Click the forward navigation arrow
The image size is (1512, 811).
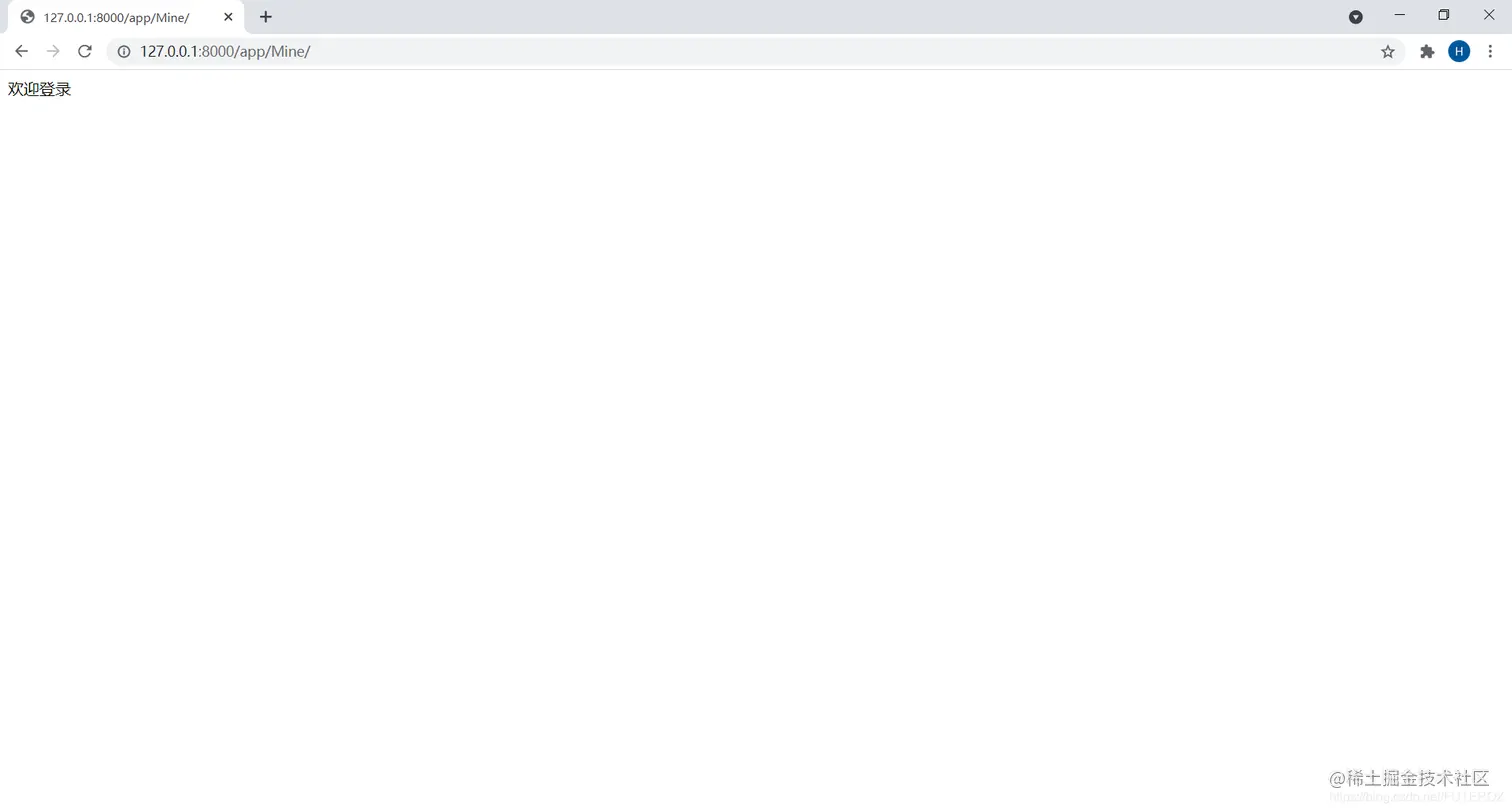point(53,51)
